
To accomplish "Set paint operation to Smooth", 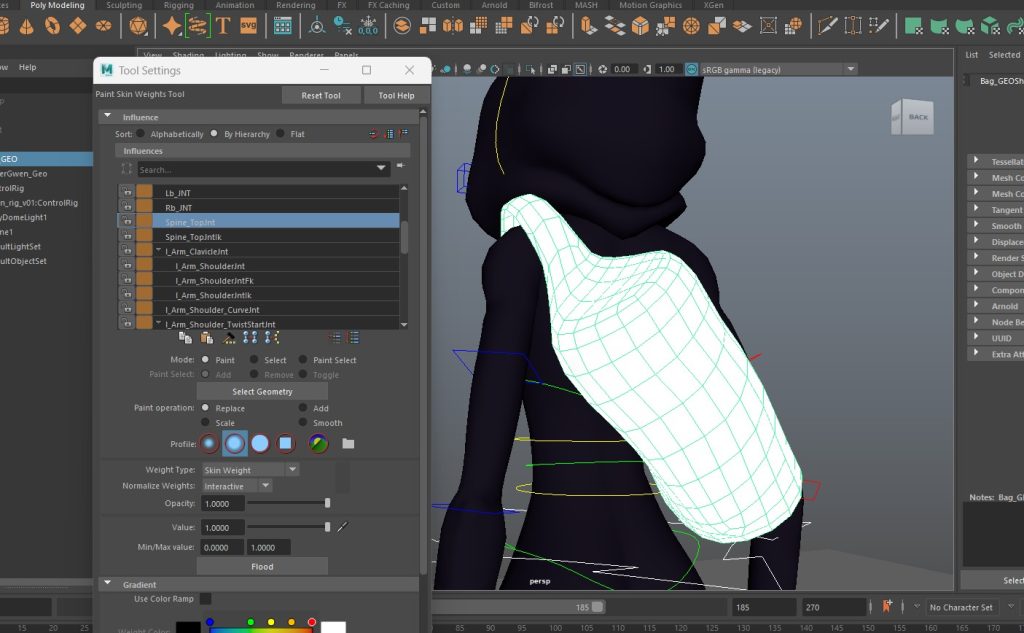I will (303, 423).
